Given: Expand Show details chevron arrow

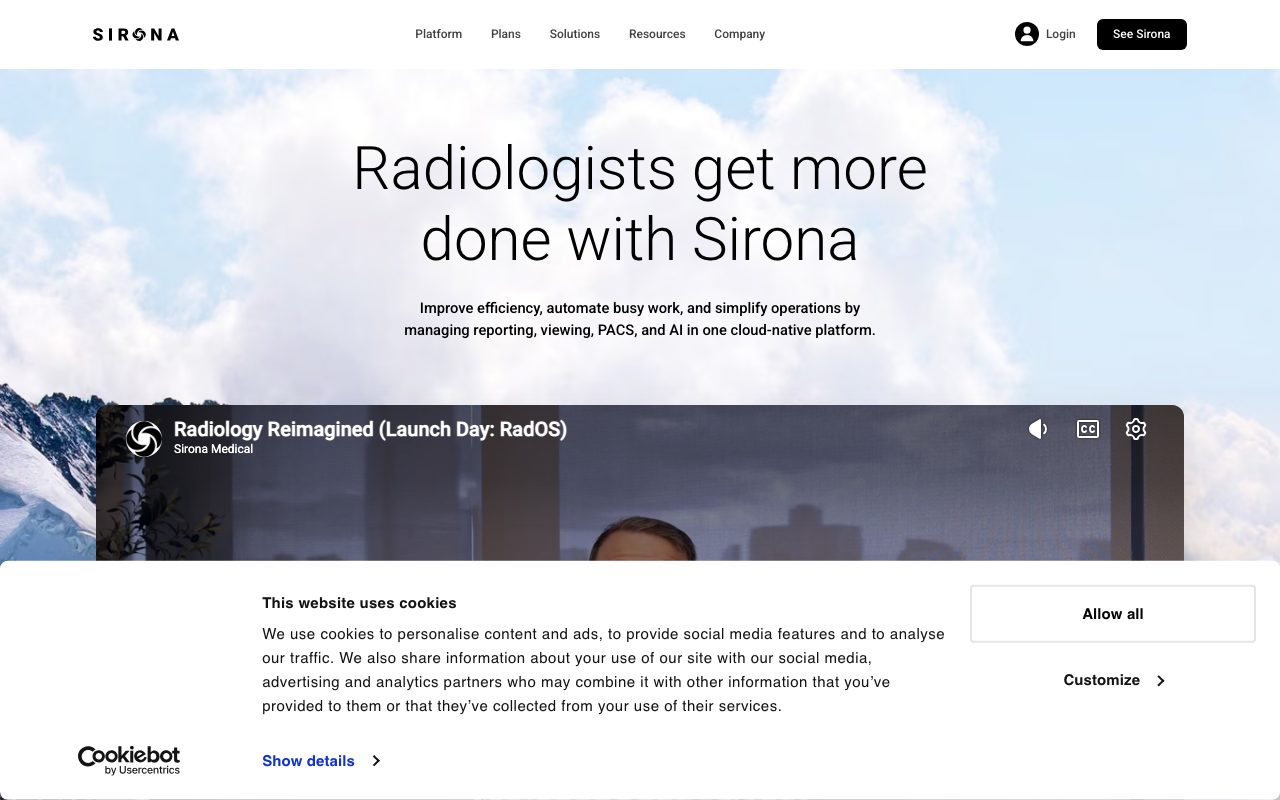Looking at the screenshot, I should tap(376, 761).
